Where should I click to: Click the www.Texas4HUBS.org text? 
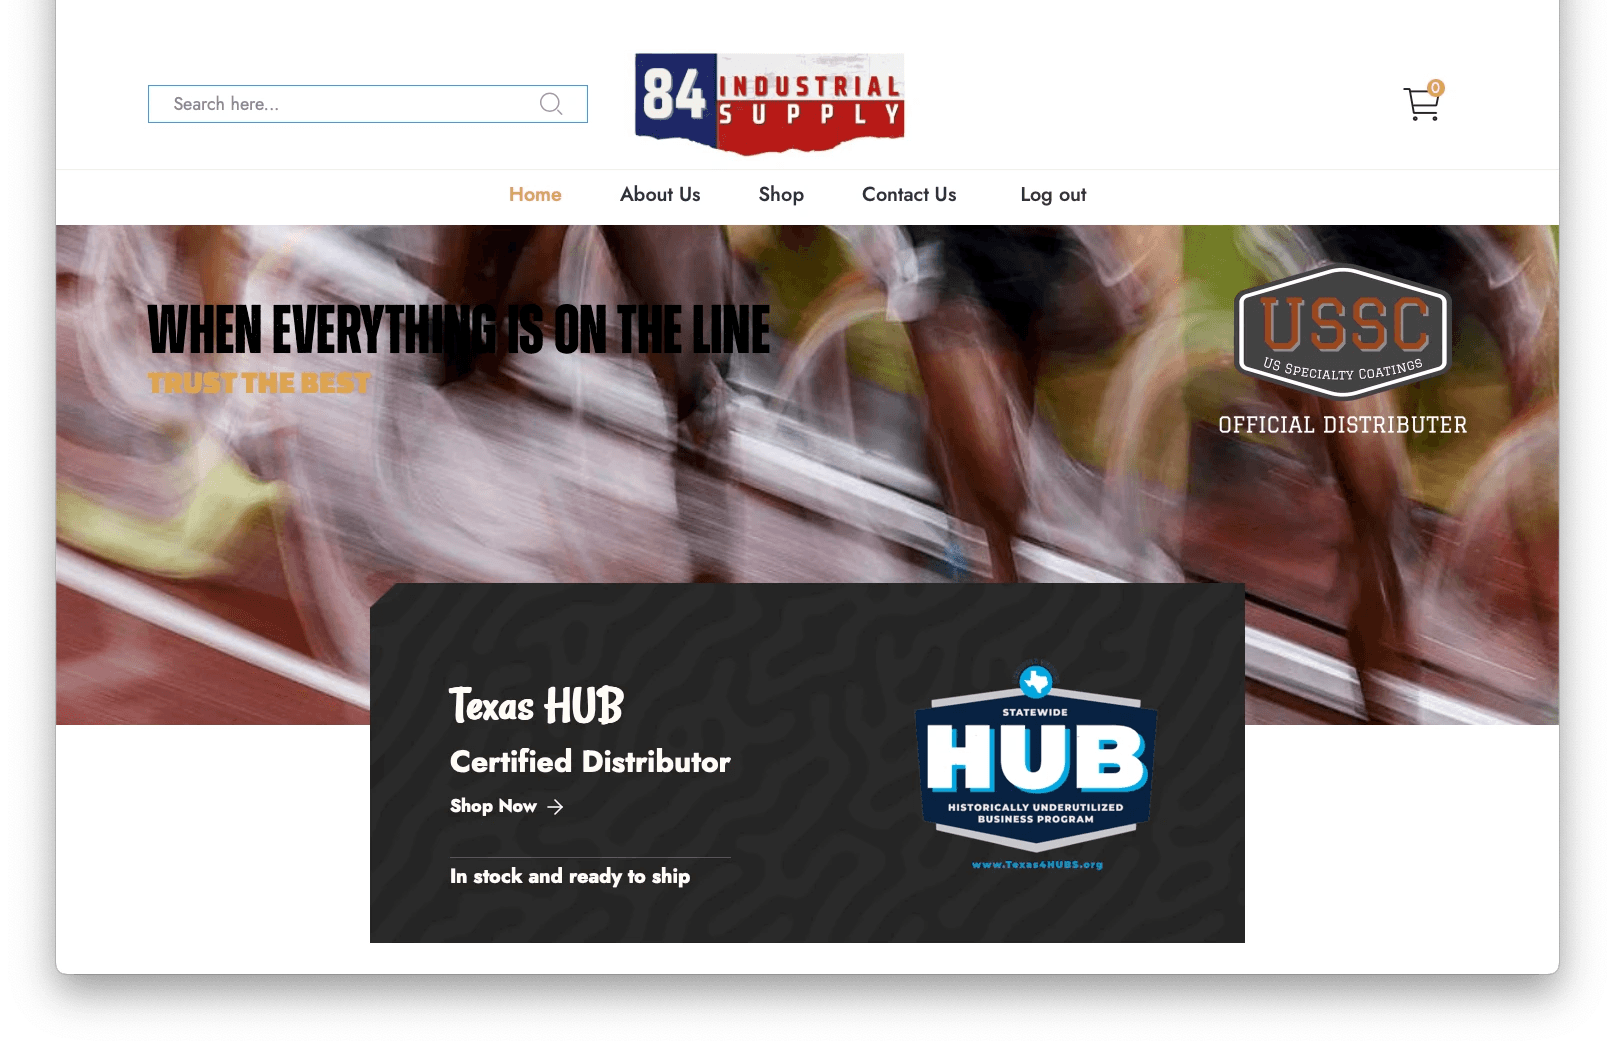1037,865
